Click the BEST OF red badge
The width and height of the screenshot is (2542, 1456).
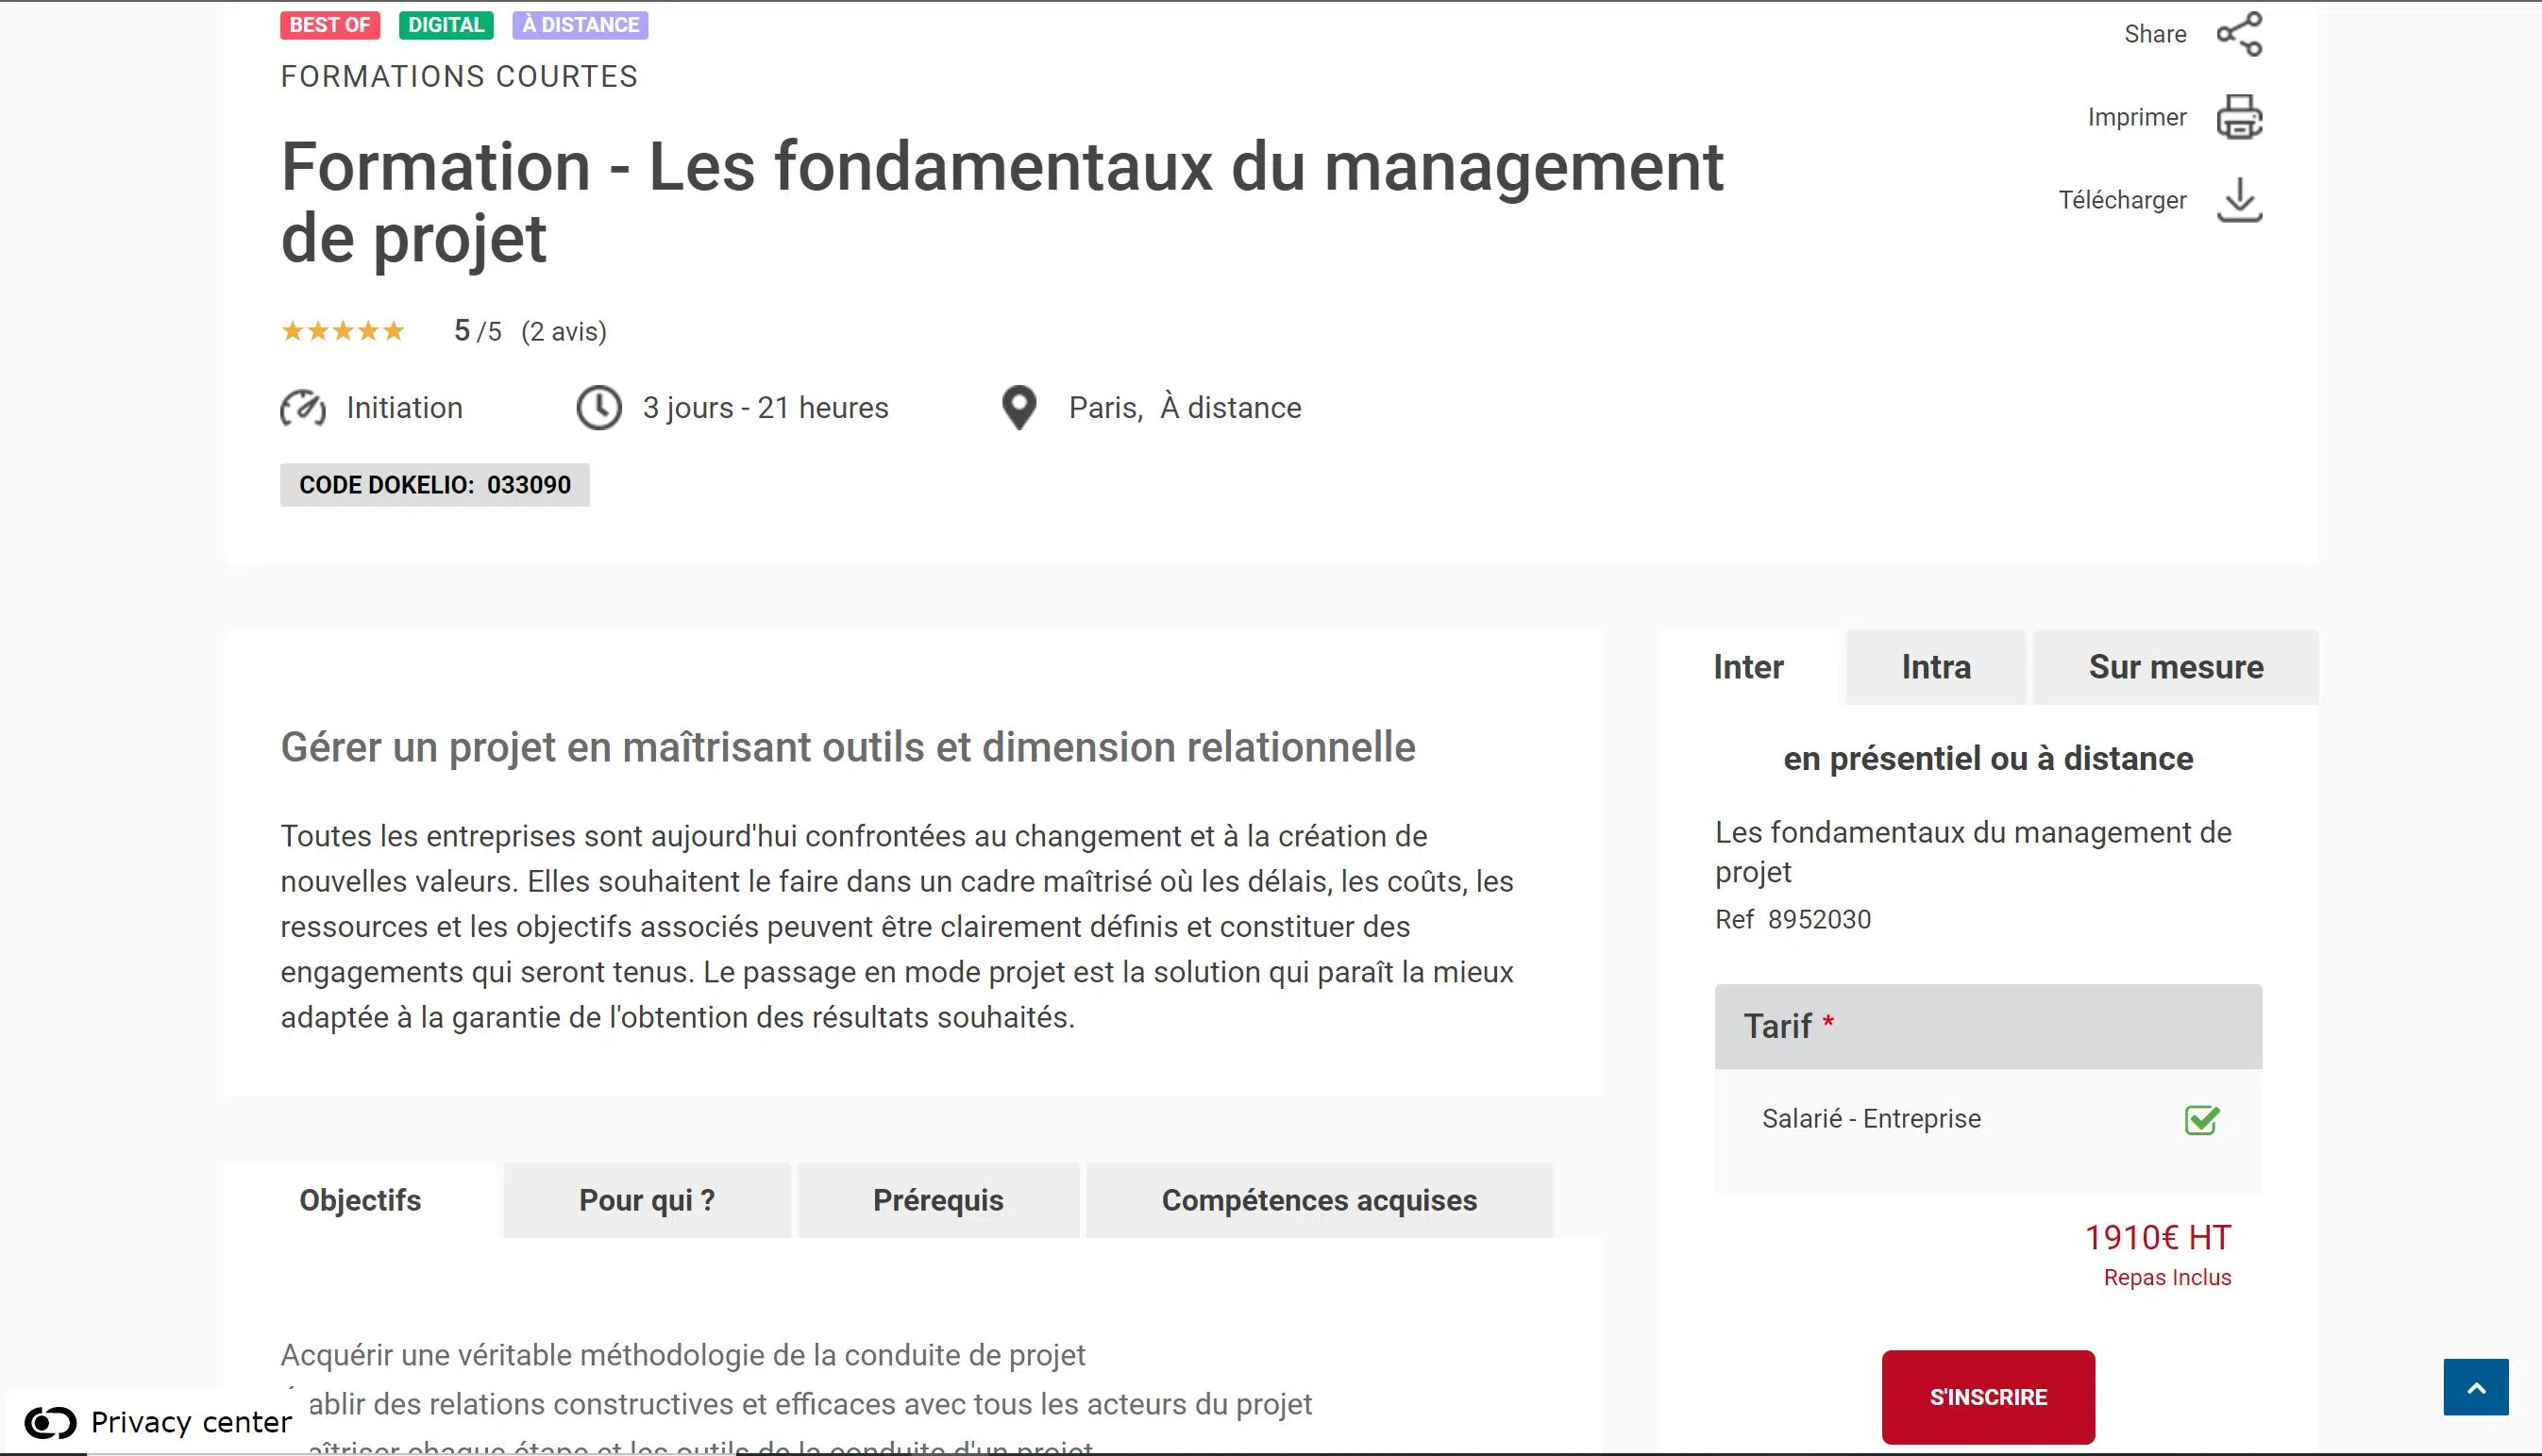[329, 25]
